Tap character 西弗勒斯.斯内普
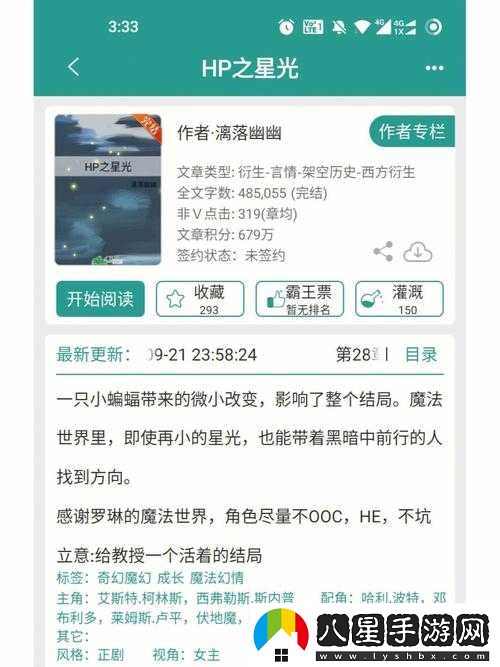 pos(245,598)
